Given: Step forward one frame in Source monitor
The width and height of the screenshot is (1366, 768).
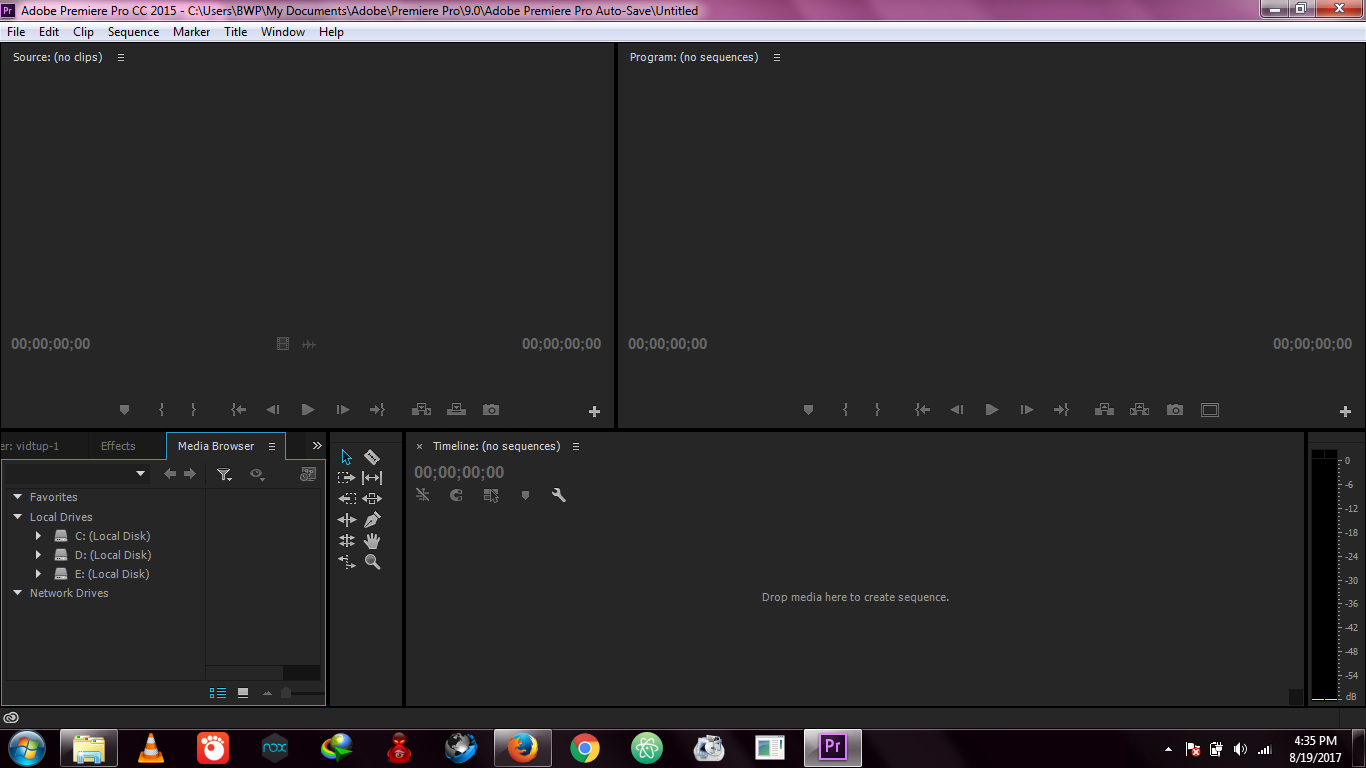Looking at the screenshot, I should point(343,410).
